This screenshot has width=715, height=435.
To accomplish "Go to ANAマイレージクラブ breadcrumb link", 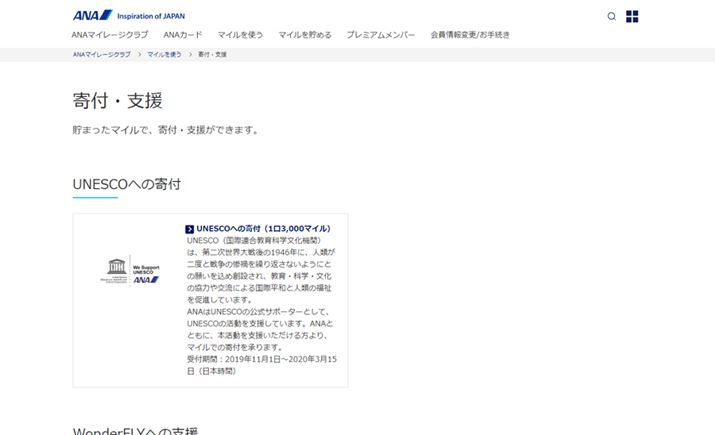I will coord(102,54).
